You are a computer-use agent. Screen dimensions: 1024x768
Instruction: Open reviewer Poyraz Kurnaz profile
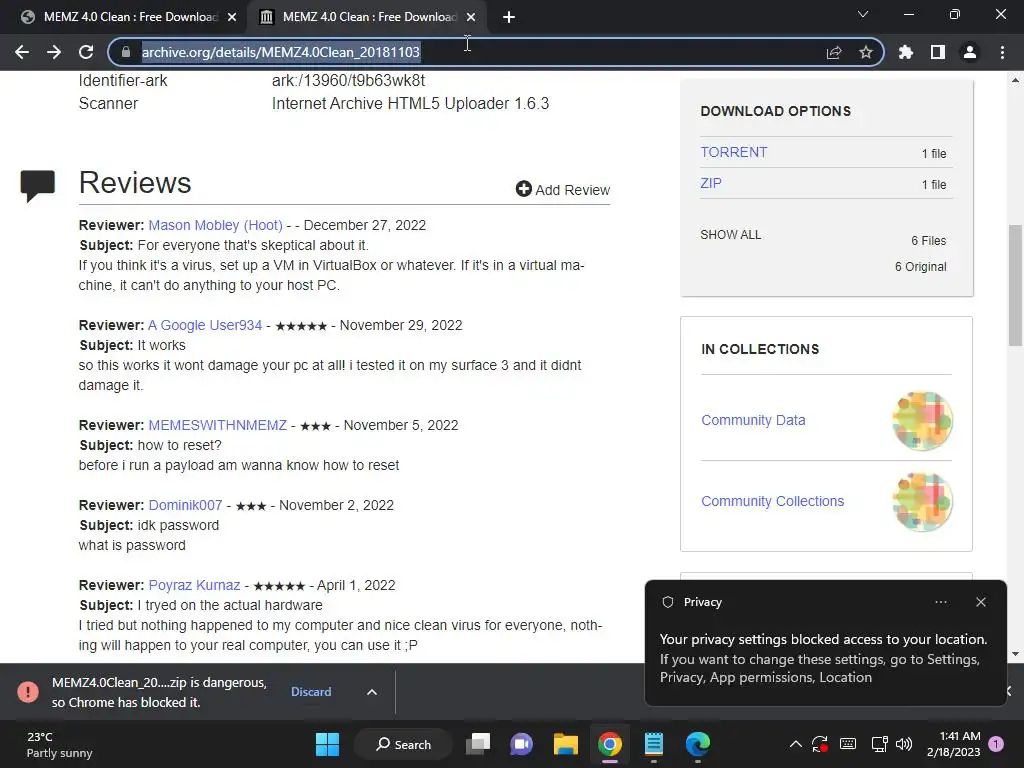pos(194,585)
